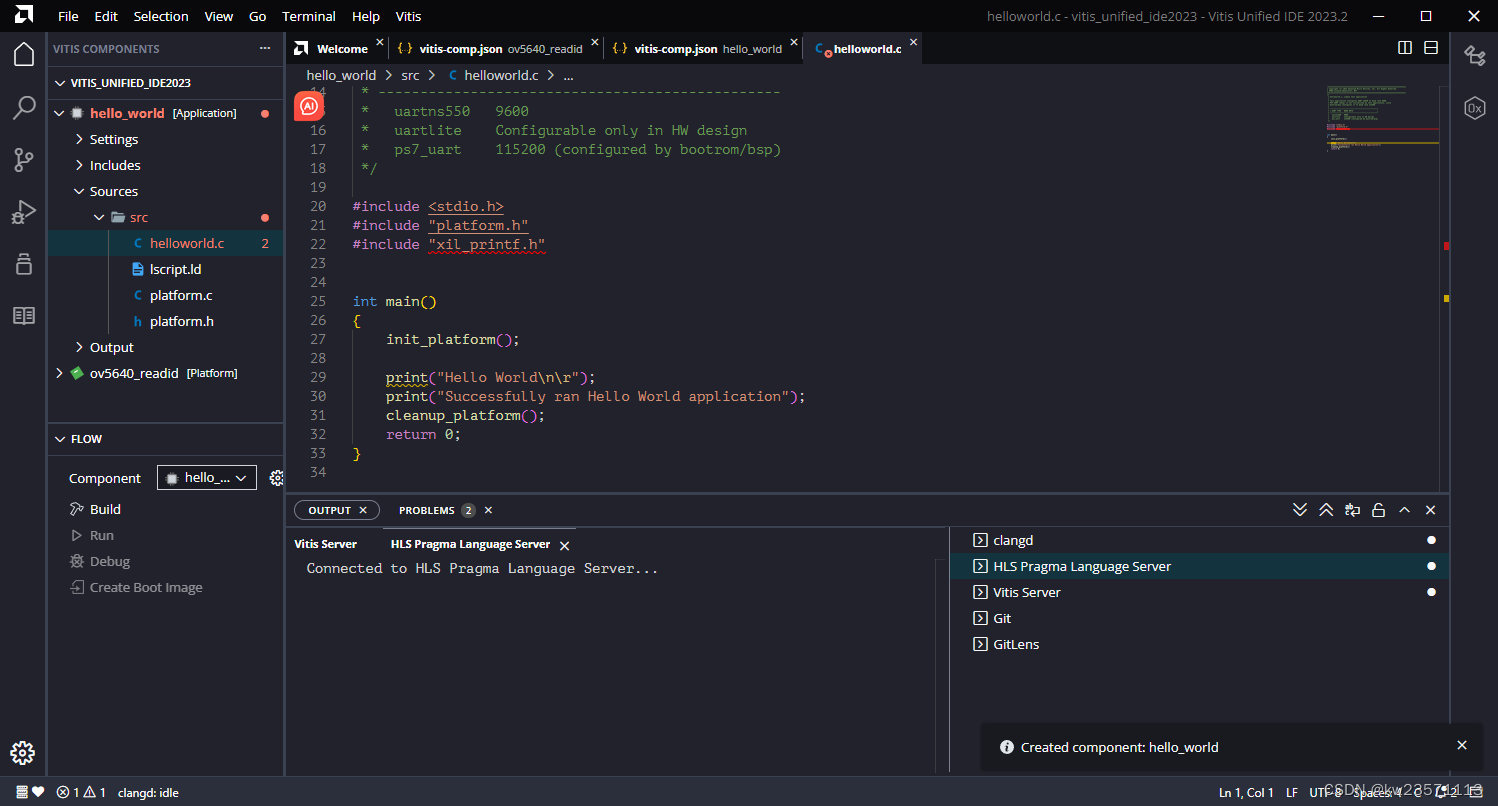Image resolution: width=1498 pixels, height=806 pixels.
Task: Open platform.h in the file tree
Action: click(x=182, y=321)
